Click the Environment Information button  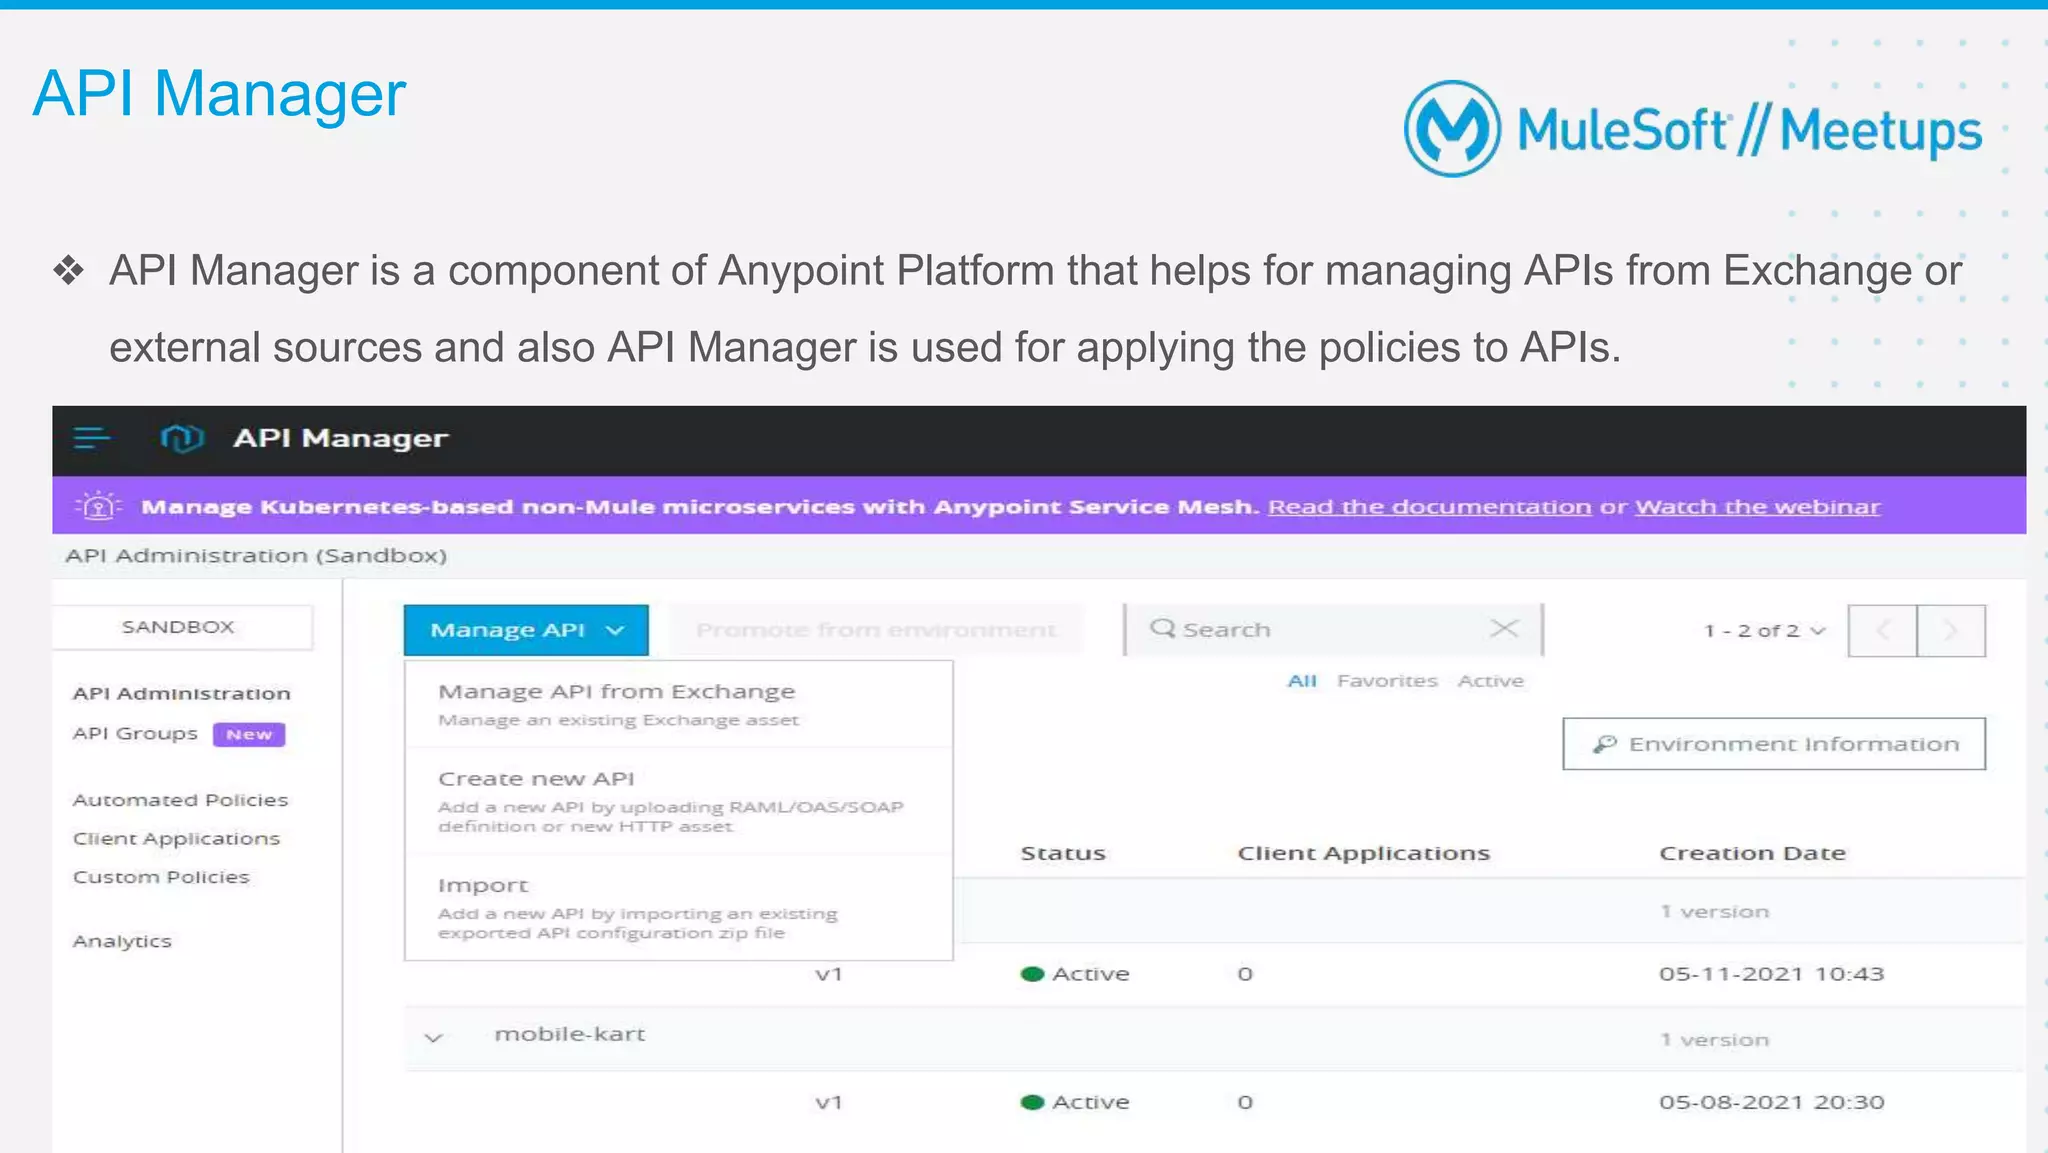1774,744
